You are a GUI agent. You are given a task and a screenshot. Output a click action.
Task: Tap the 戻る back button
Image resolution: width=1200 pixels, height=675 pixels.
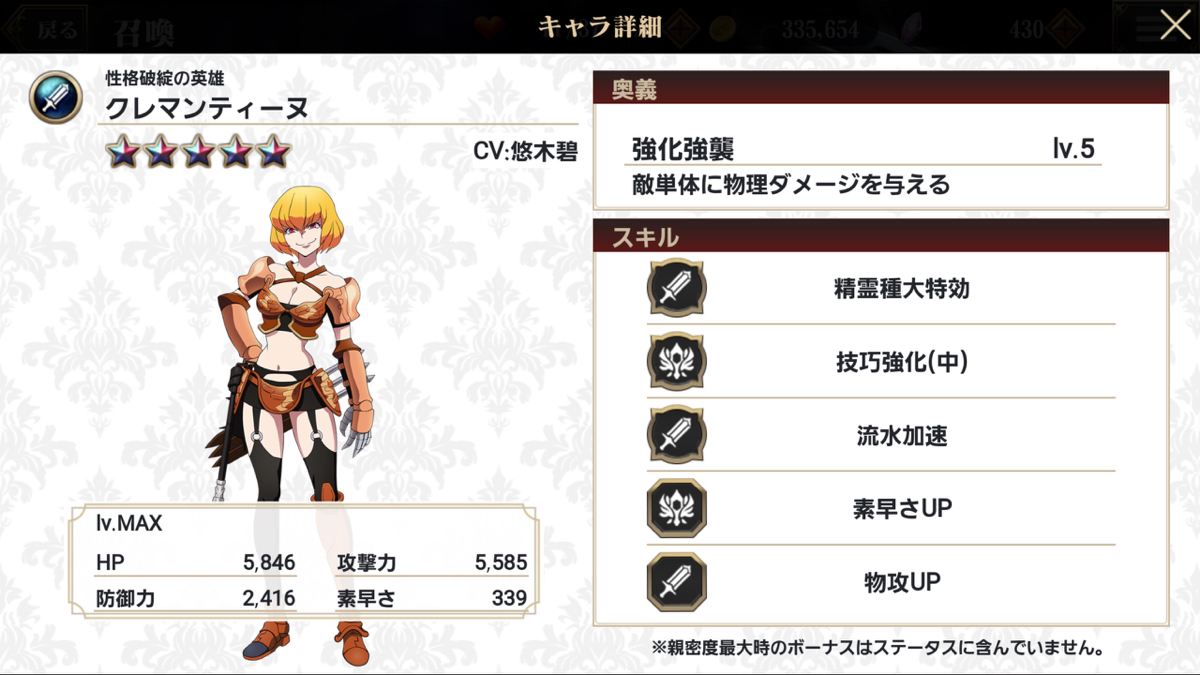click(45, 28)
